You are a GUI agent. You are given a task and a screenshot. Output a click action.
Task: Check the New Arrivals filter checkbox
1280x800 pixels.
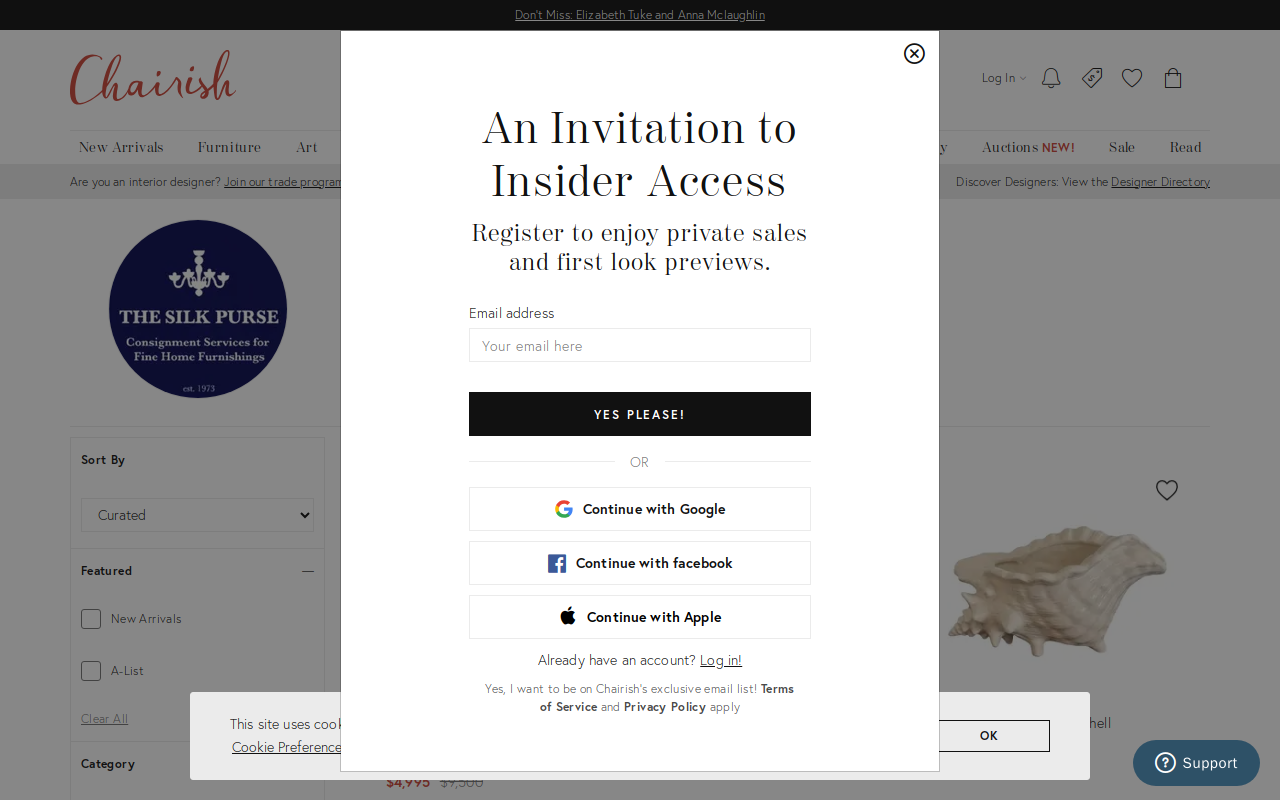click(x=91, y=619)
